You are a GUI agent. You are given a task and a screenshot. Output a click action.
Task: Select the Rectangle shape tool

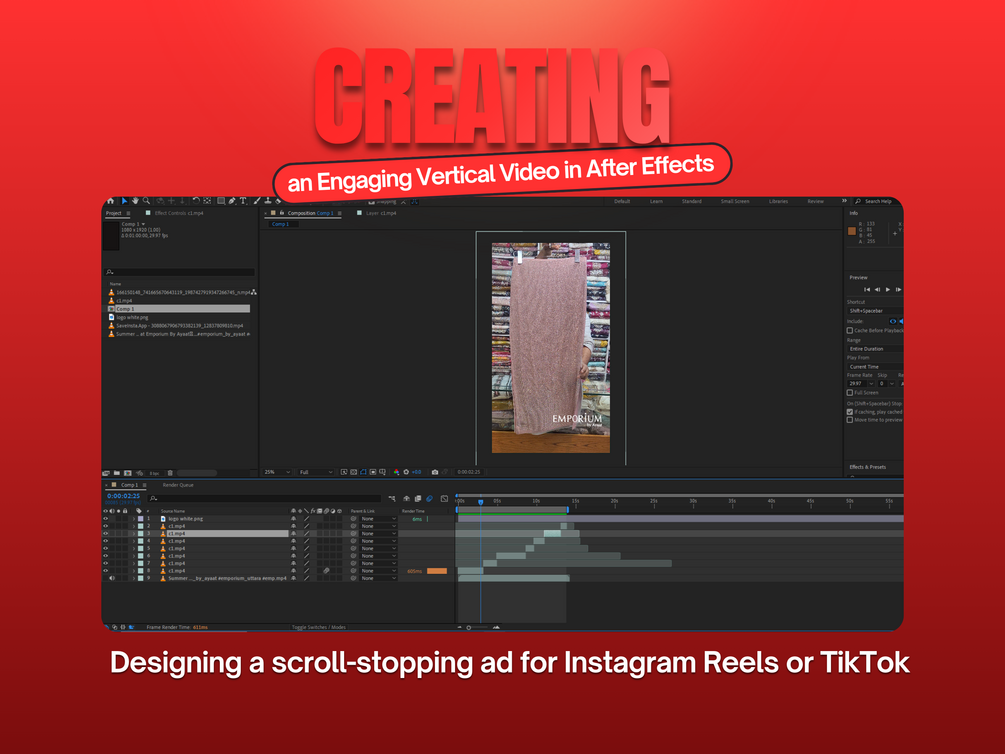pos(221,201)
